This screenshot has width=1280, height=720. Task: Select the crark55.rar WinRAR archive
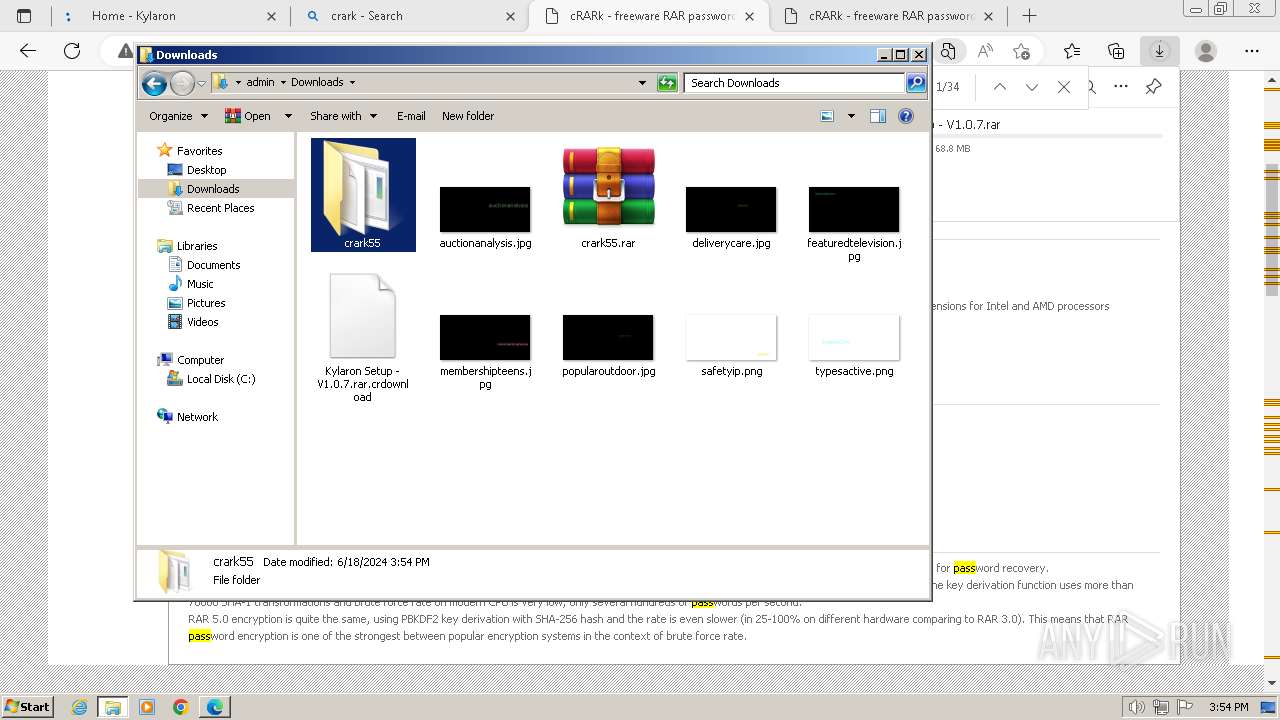click(x=608, y=188)
